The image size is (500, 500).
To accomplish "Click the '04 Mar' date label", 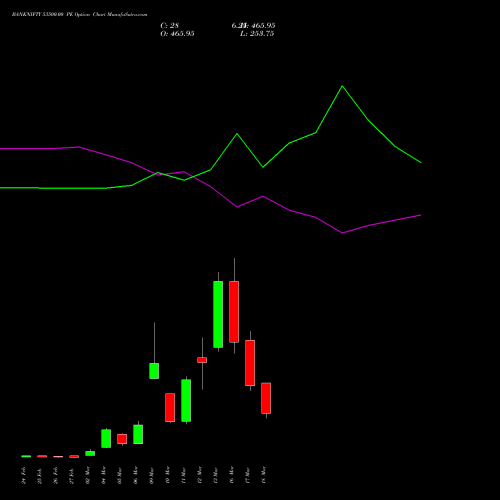I will pyautogui.click(x=104, y=475).
